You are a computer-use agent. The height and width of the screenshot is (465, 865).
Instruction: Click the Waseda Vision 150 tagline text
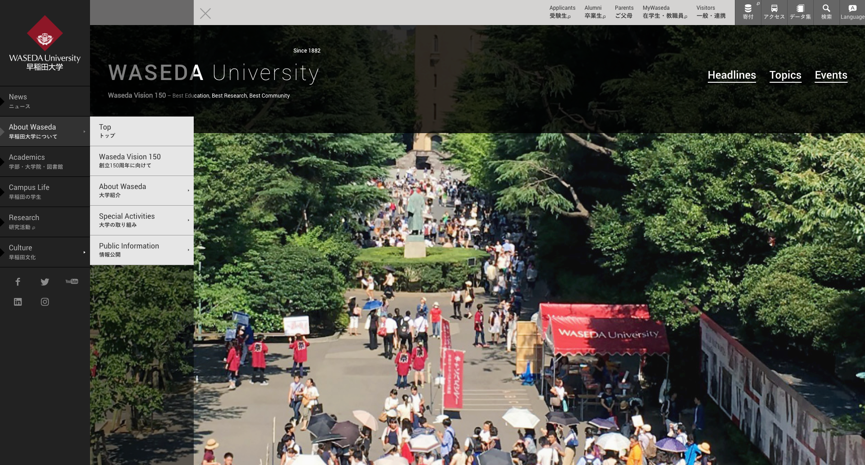point(199,95)
